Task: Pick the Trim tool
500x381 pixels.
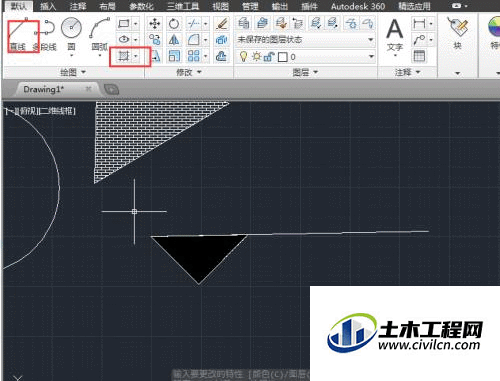Action: pos(194,24)
